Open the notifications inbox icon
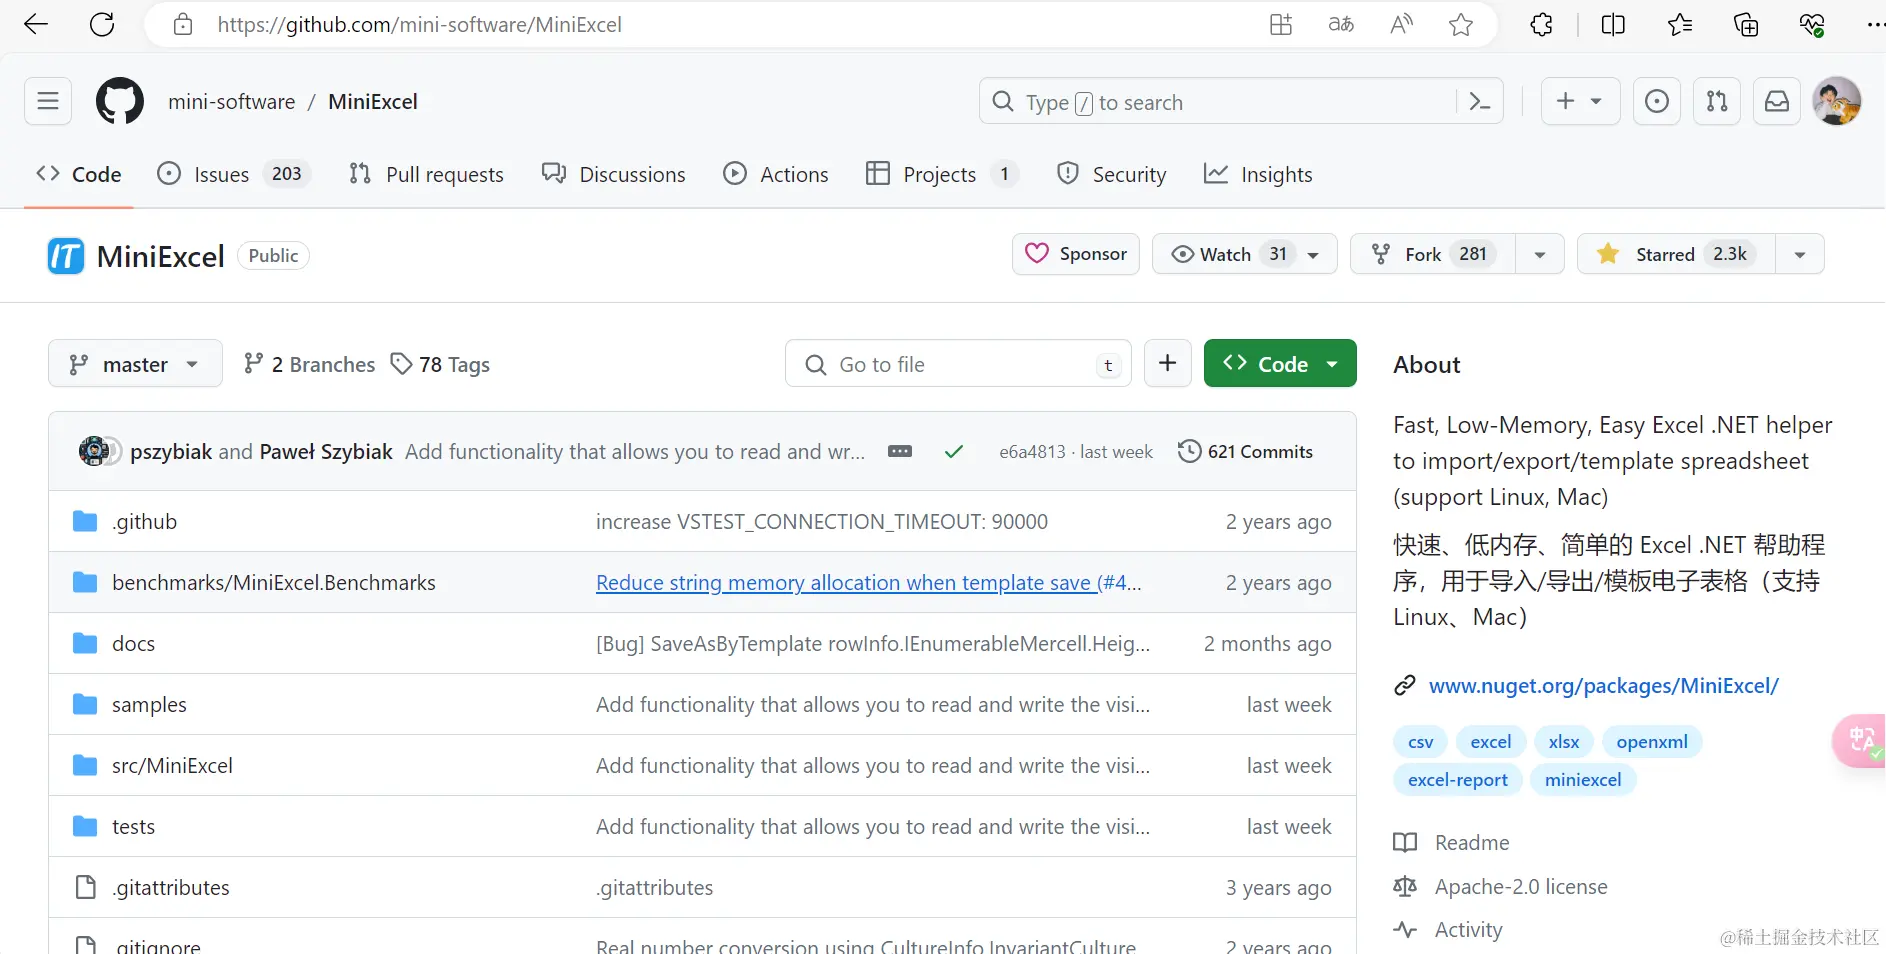Screen dimensions: 1886x954 click(x=1777, y=101)
